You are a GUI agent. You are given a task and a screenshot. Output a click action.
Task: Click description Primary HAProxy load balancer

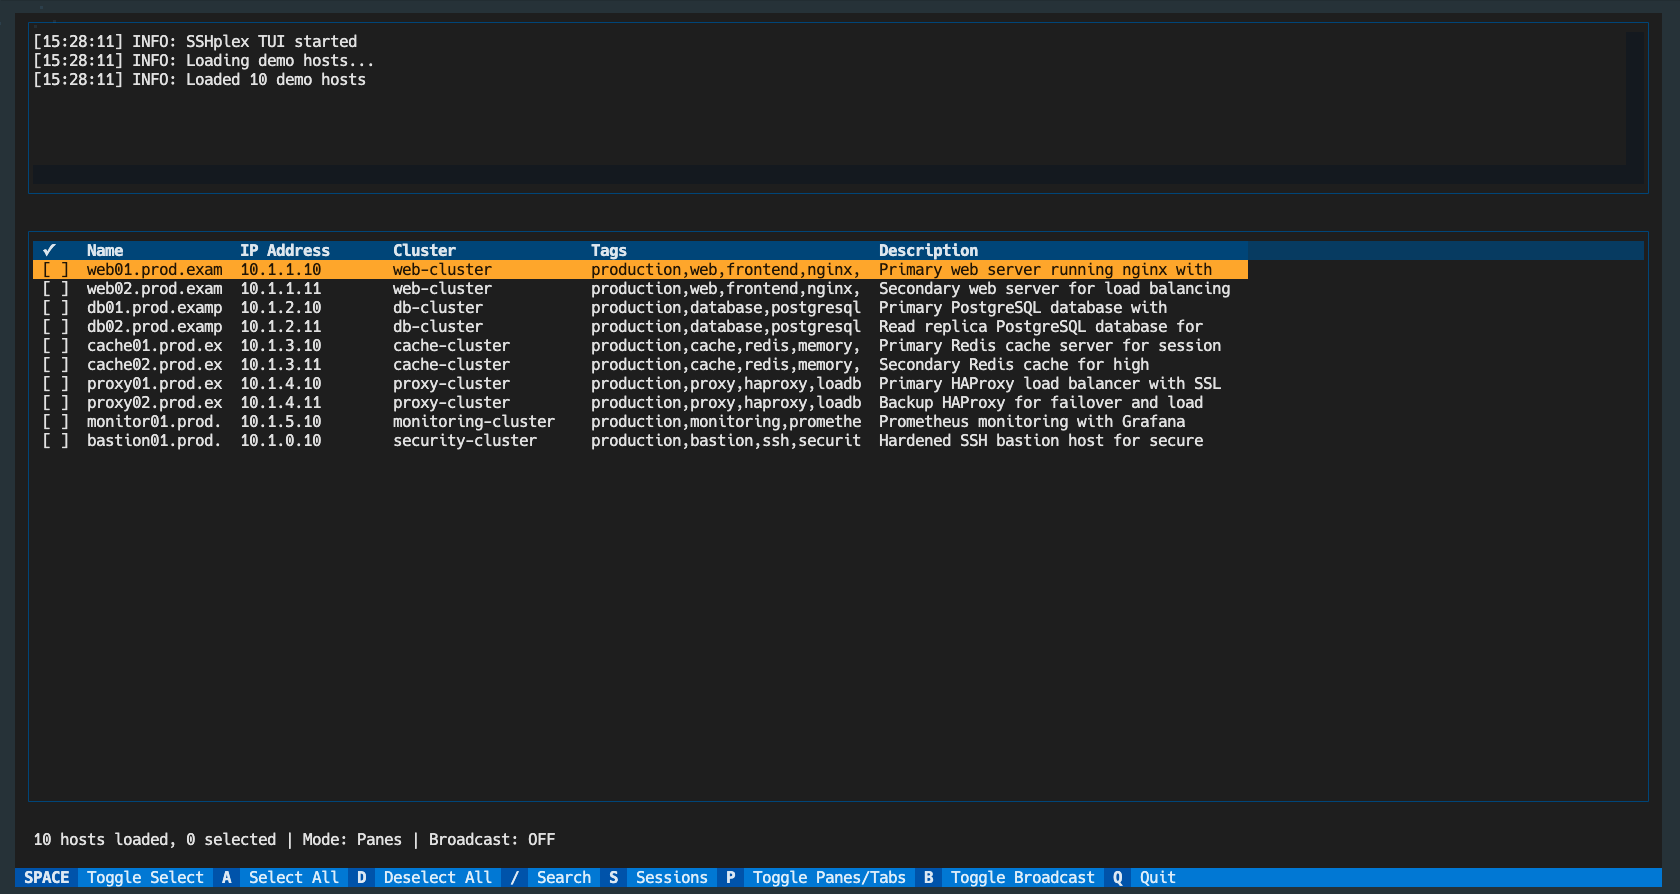tap(1050, 384)
